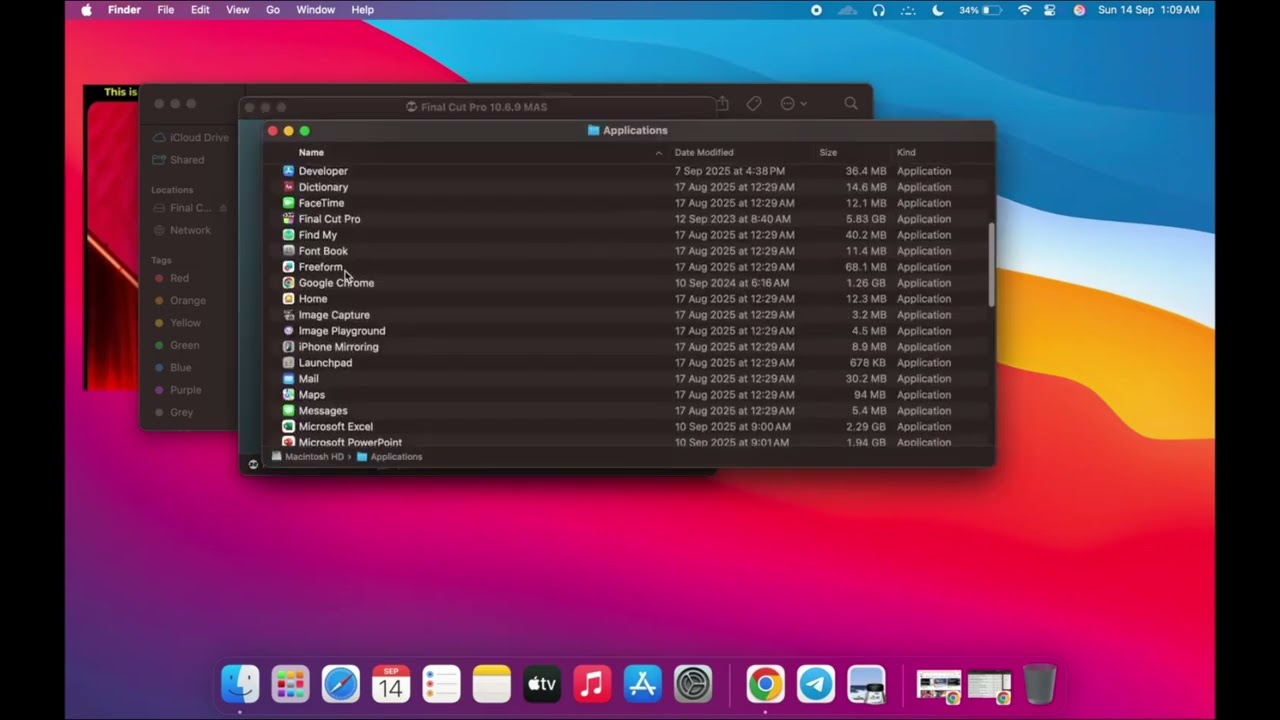Viewport: 1280px width, 720px height.
Task: Open Trash from the Dock
Action: pos(1040,685)
